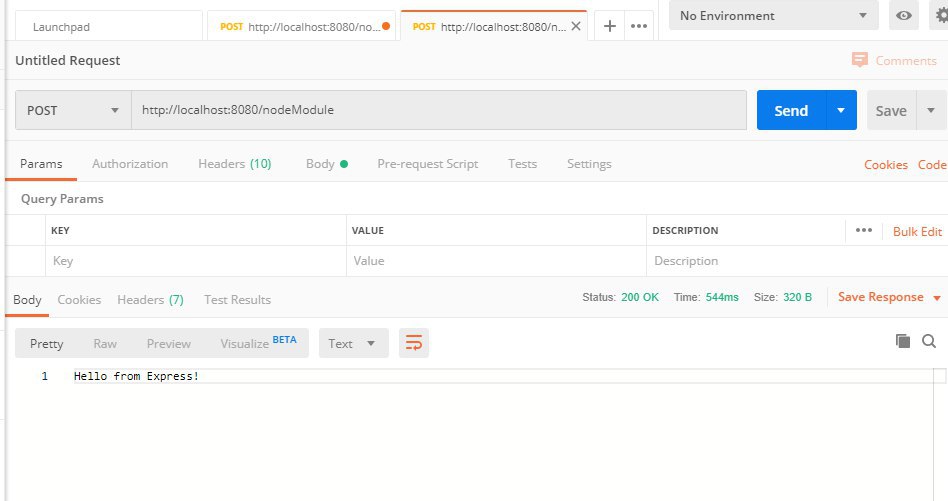Send the POST request
948x501 pixels.
point(791,110)
